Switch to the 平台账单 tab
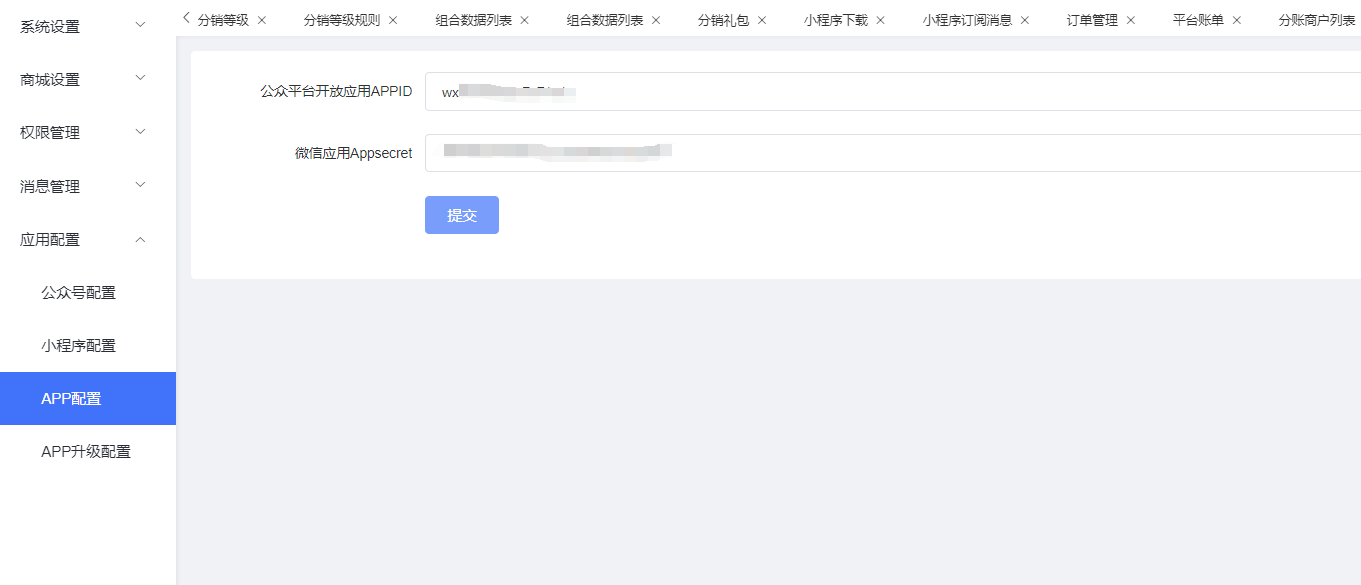Image resolution: width=1361 pixels, height=585 pixels. [x=1198, y=20]
